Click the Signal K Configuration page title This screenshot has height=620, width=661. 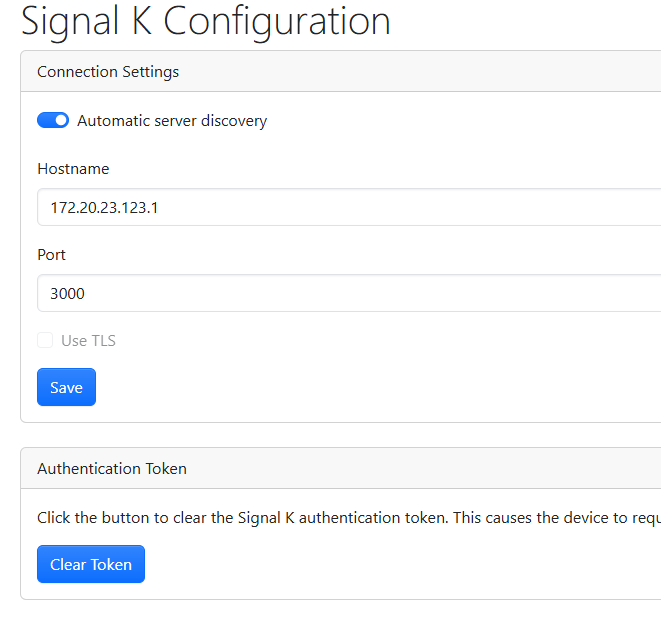206,22
